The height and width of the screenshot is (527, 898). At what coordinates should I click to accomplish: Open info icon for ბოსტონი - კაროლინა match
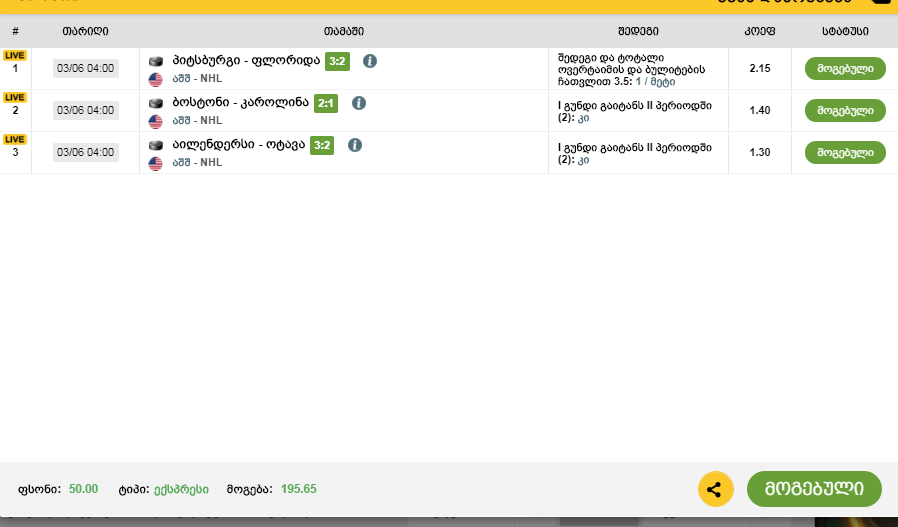(359, 103)
